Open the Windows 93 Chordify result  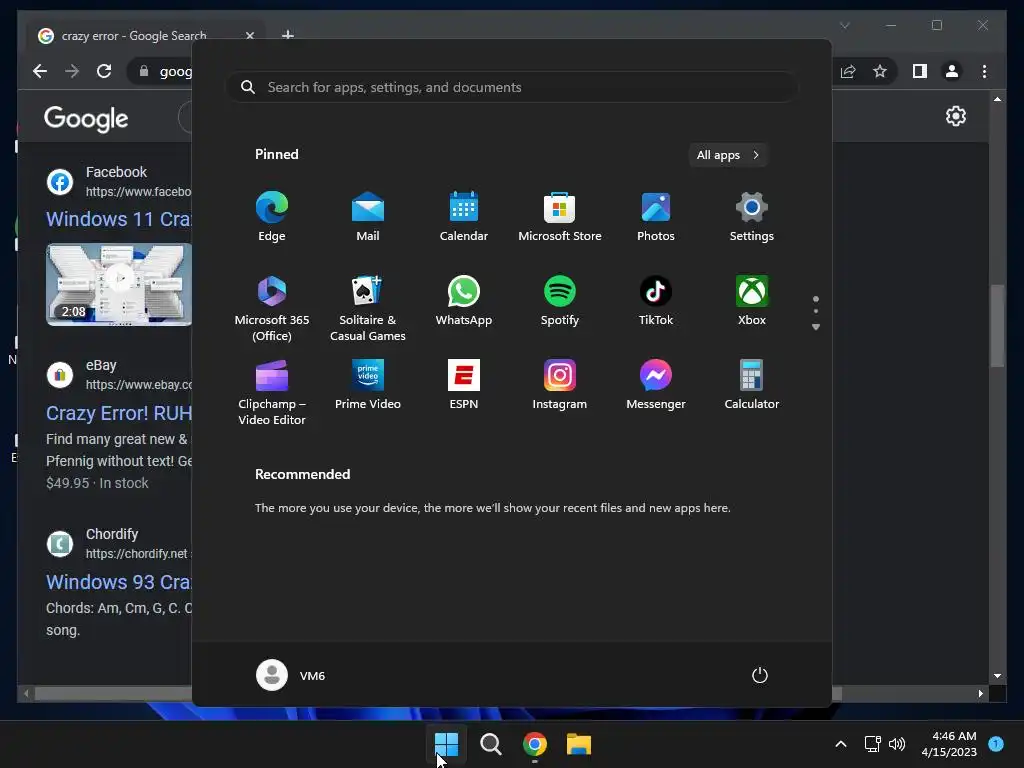click(x=119, y=582)
